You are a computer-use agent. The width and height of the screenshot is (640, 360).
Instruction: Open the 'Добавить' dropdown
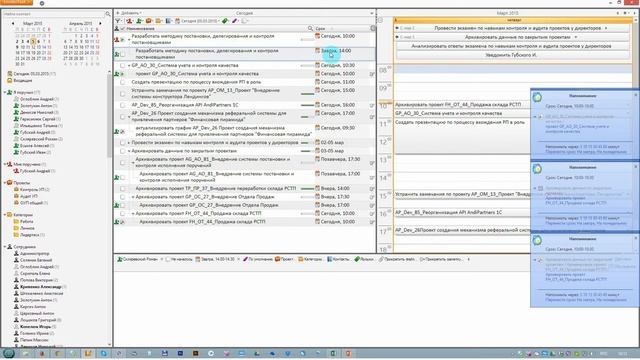129,13
